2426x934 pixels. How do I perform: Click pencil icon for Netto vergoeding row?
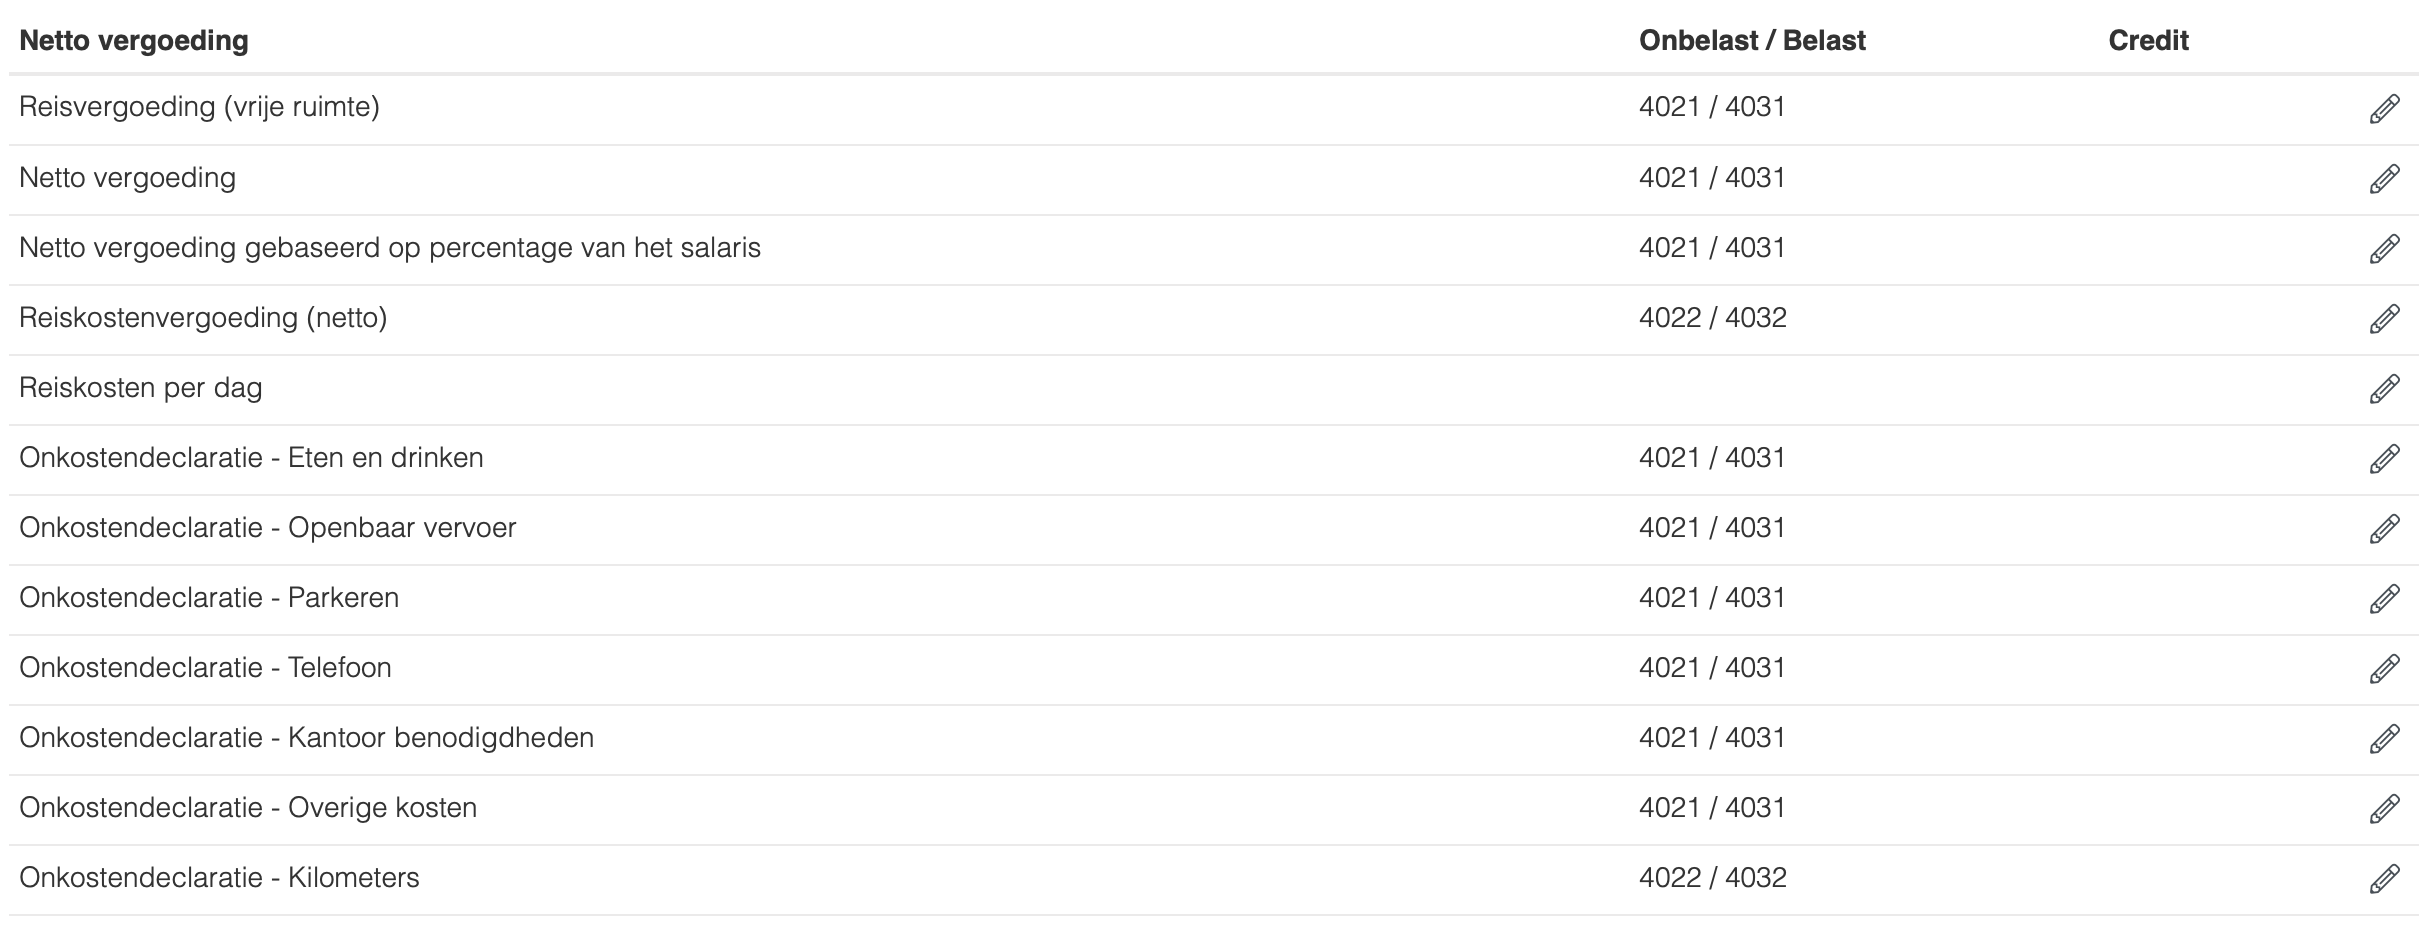(2384, 179)
